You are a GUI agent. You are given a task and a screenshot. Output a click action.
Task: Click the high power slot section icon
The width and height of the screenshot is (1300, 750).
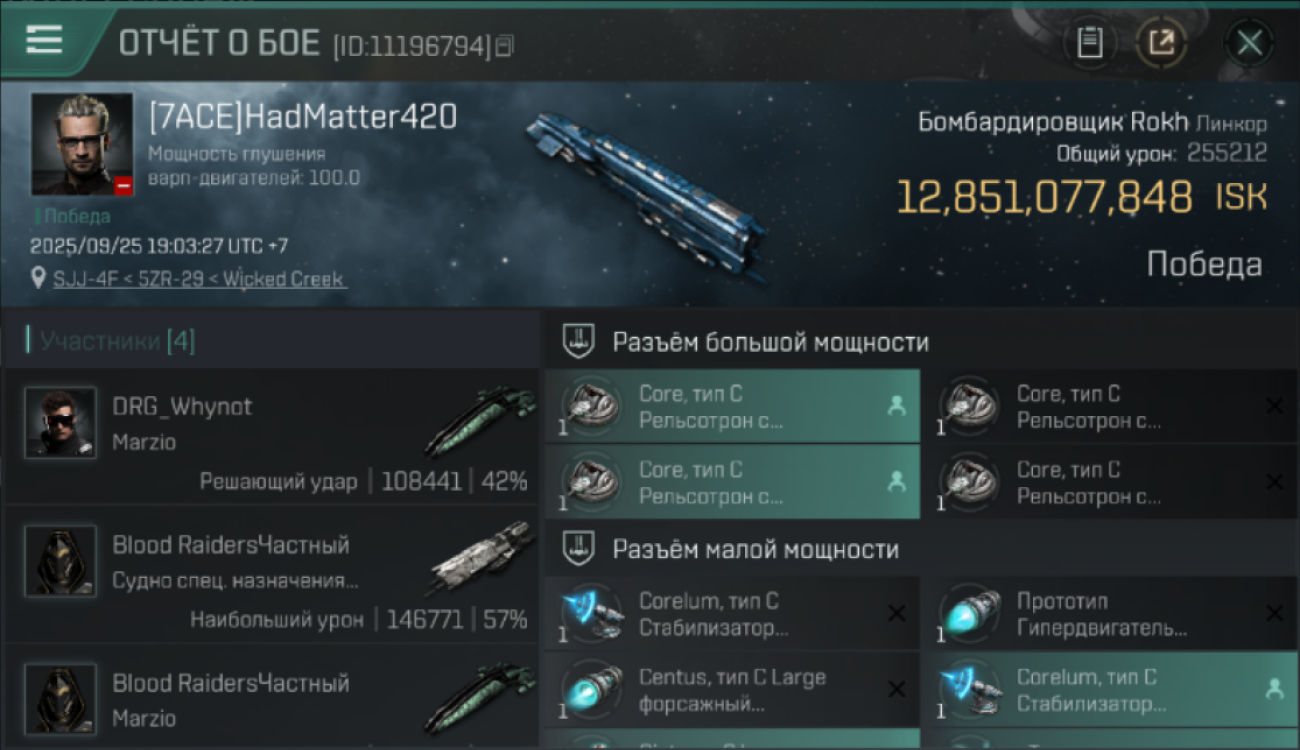[x=579, y=343]
